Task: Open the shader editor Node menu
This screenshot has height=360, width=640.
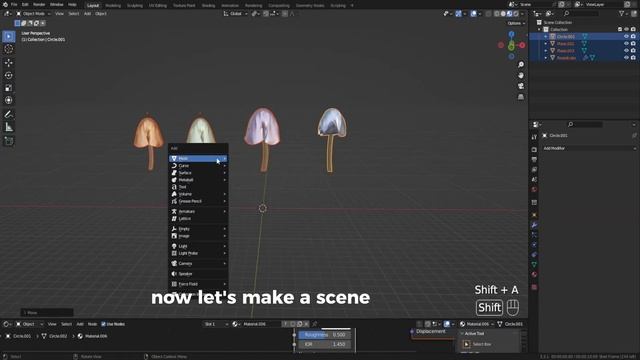Action: pos(92,324)
